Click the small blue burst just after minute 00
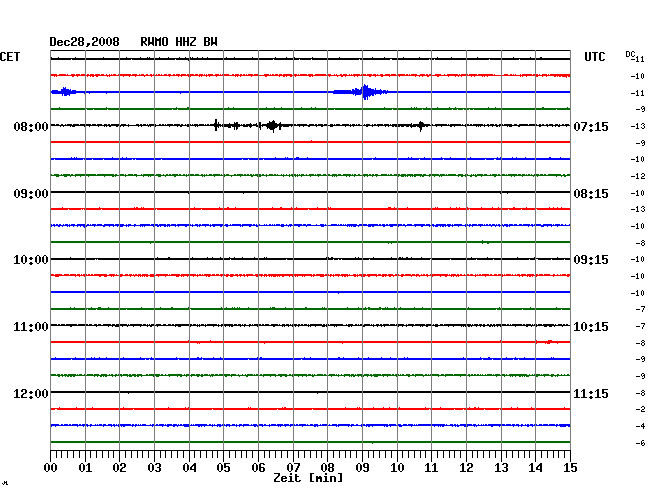This screenshot has height=494, width=650. 65,92
